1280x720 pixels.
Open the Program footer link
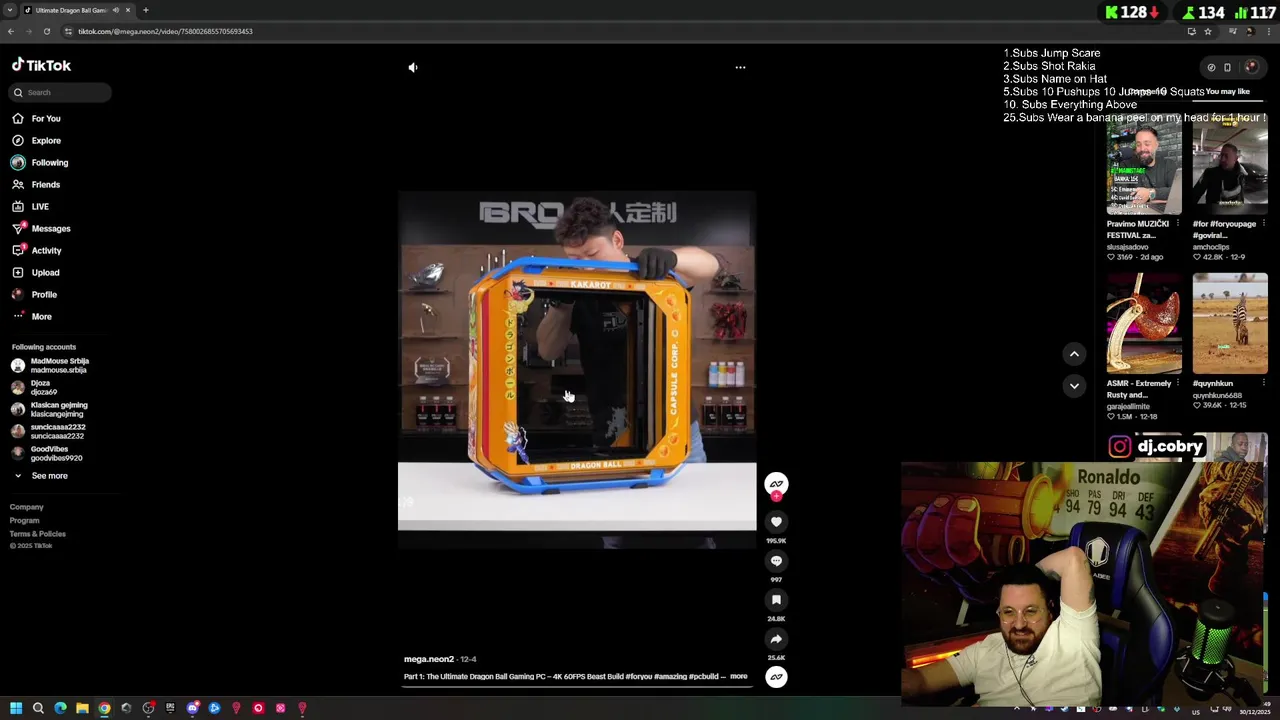tap(25, 520)
